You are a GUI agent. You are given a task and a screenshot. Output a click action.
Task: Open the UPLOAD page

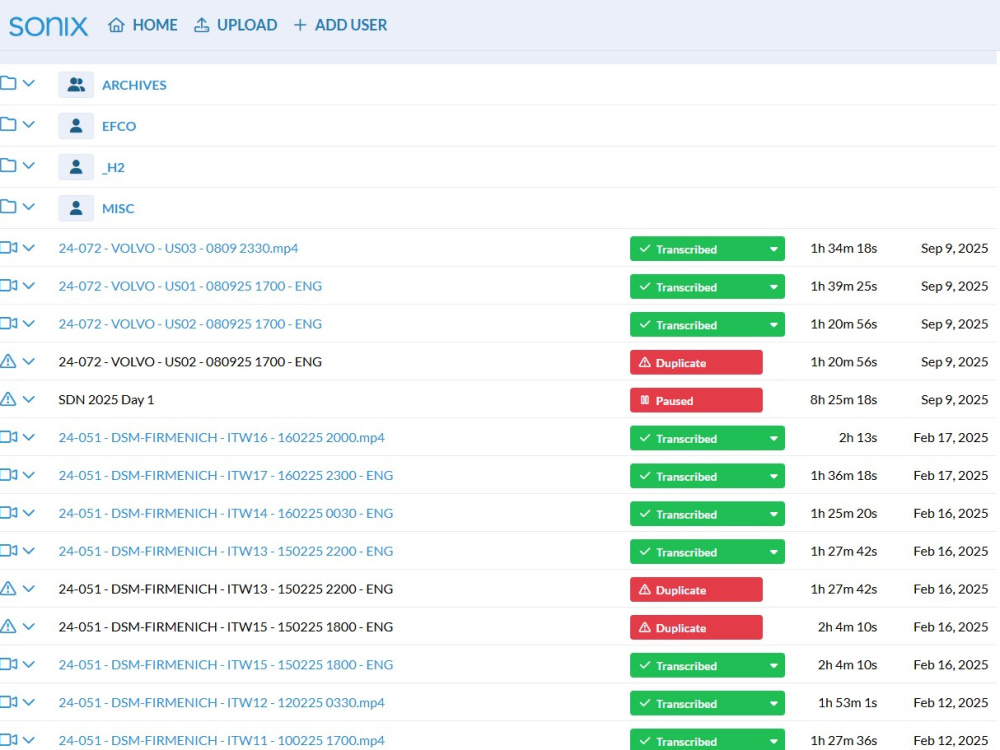(x=235, y=25)
